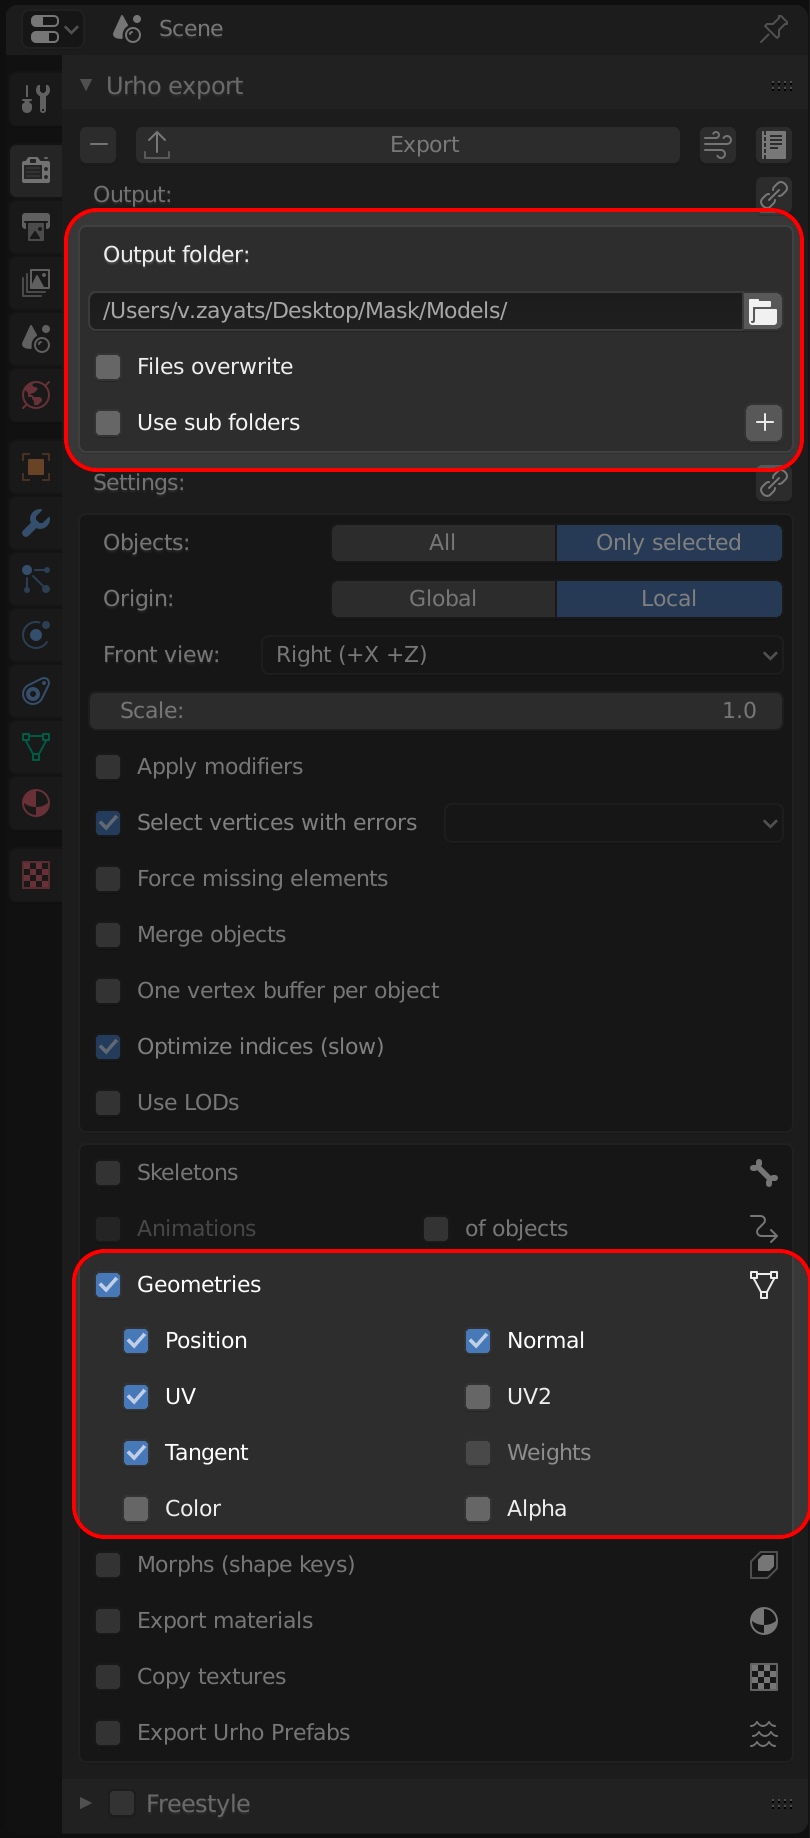Click the plus icon beside Use sub folders
The image size is (810, 1838).
click(764, 423)
